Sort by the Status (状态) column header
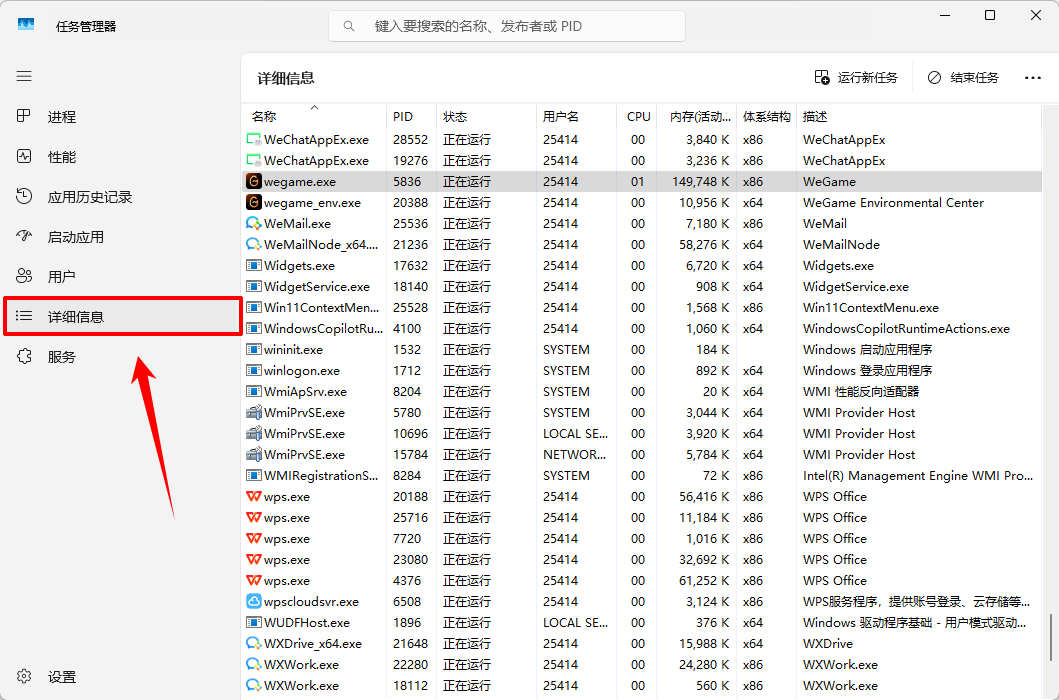Image resolution: width=1059 pixels, height=700 pixels. click(x=486, y=116)
